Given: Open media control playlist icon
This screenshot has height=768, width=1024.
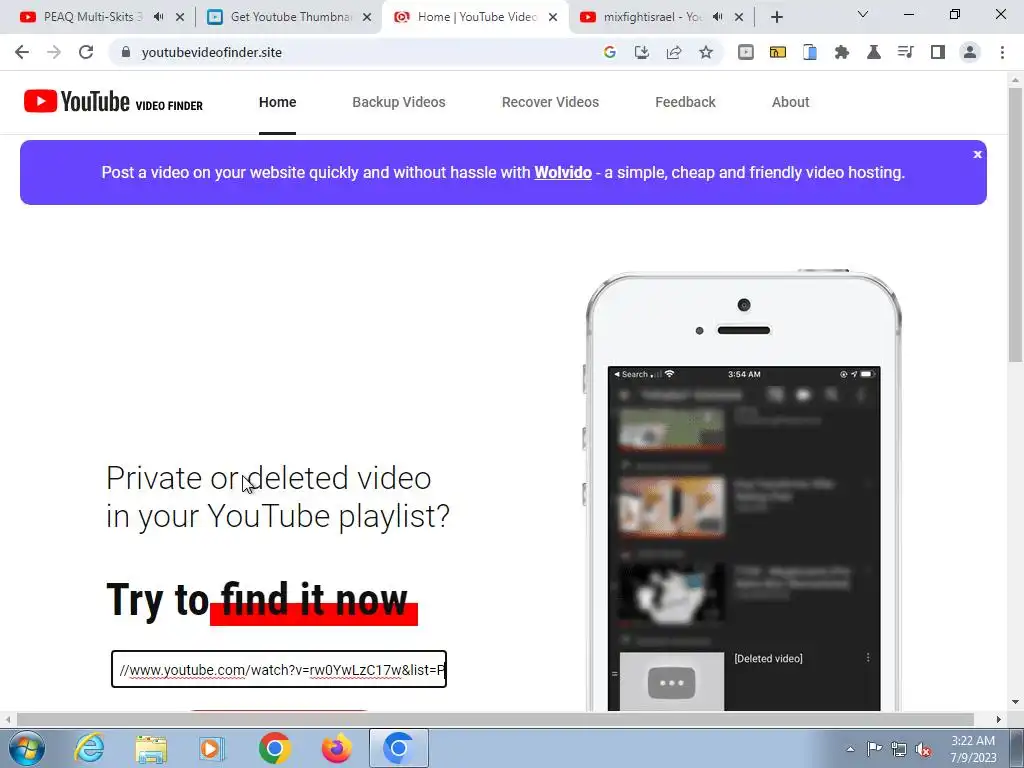Looking at the screenshot, I should (905, 52).
